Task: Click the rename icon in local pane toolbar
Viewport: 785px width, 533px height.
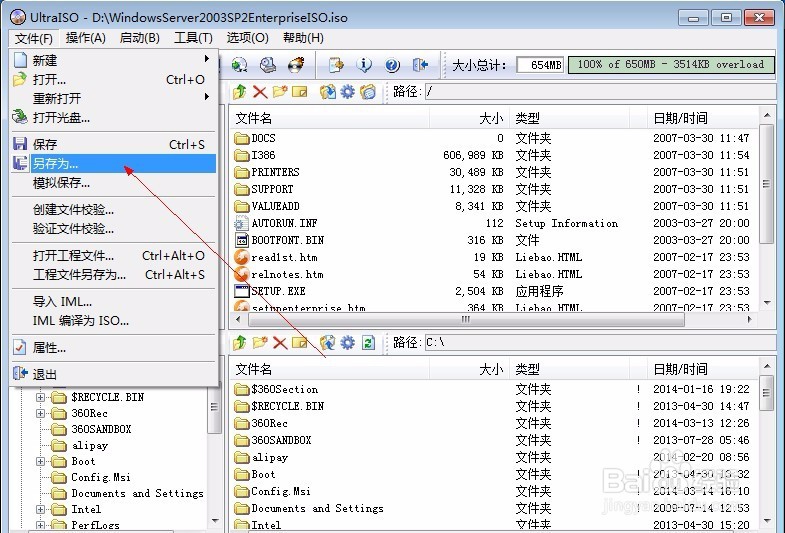Action: (299, 343)
